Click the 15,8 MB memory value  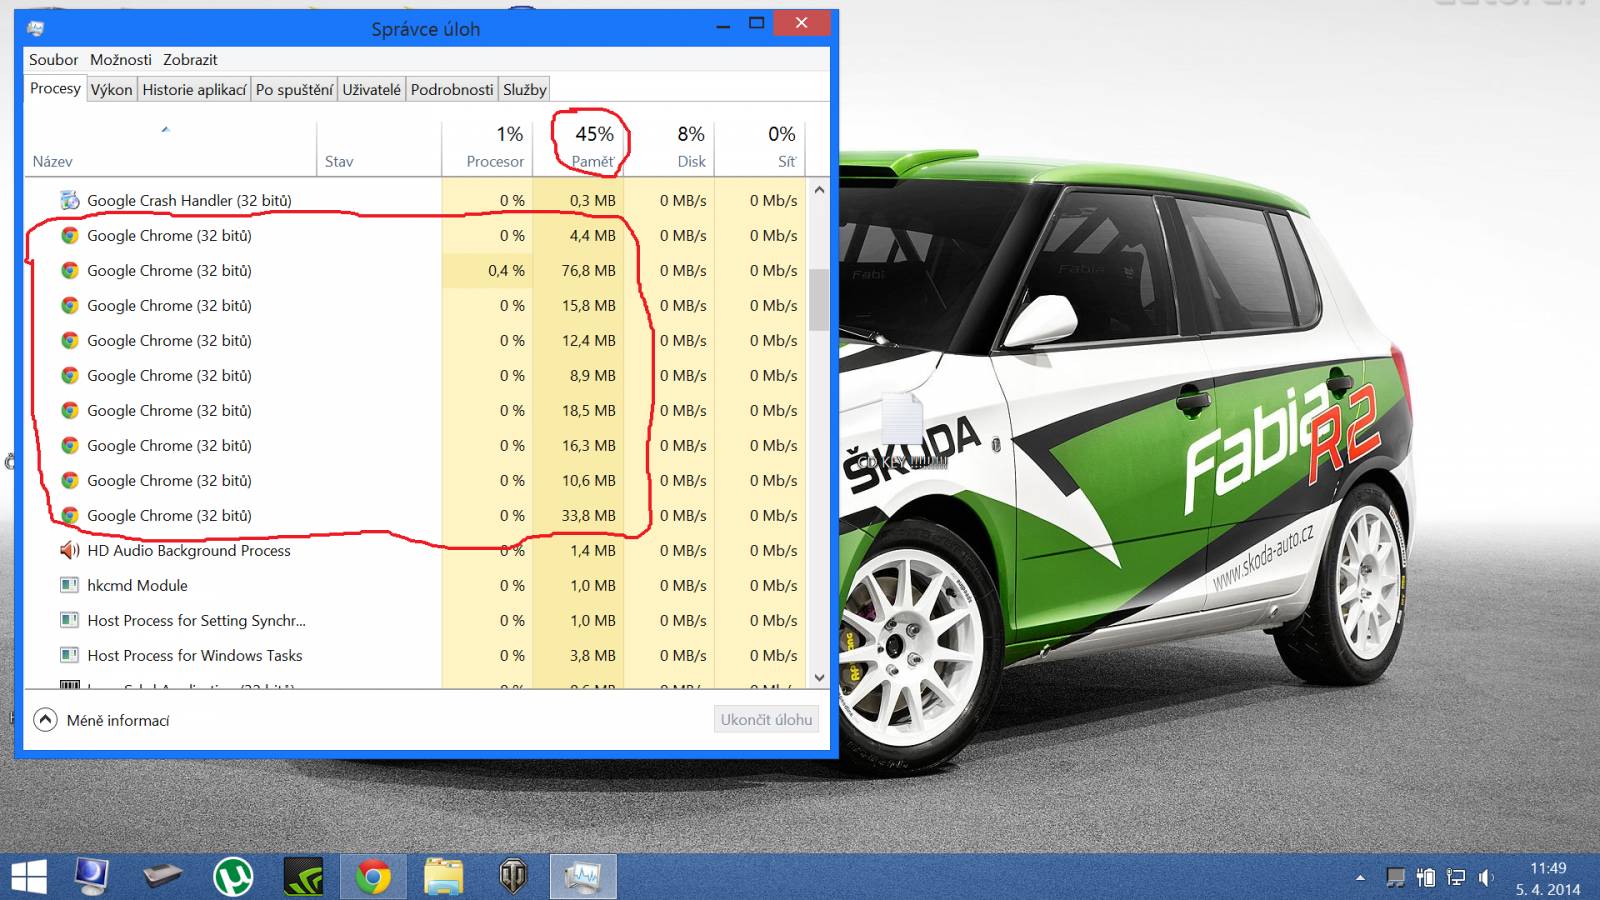tap(588, 305)
